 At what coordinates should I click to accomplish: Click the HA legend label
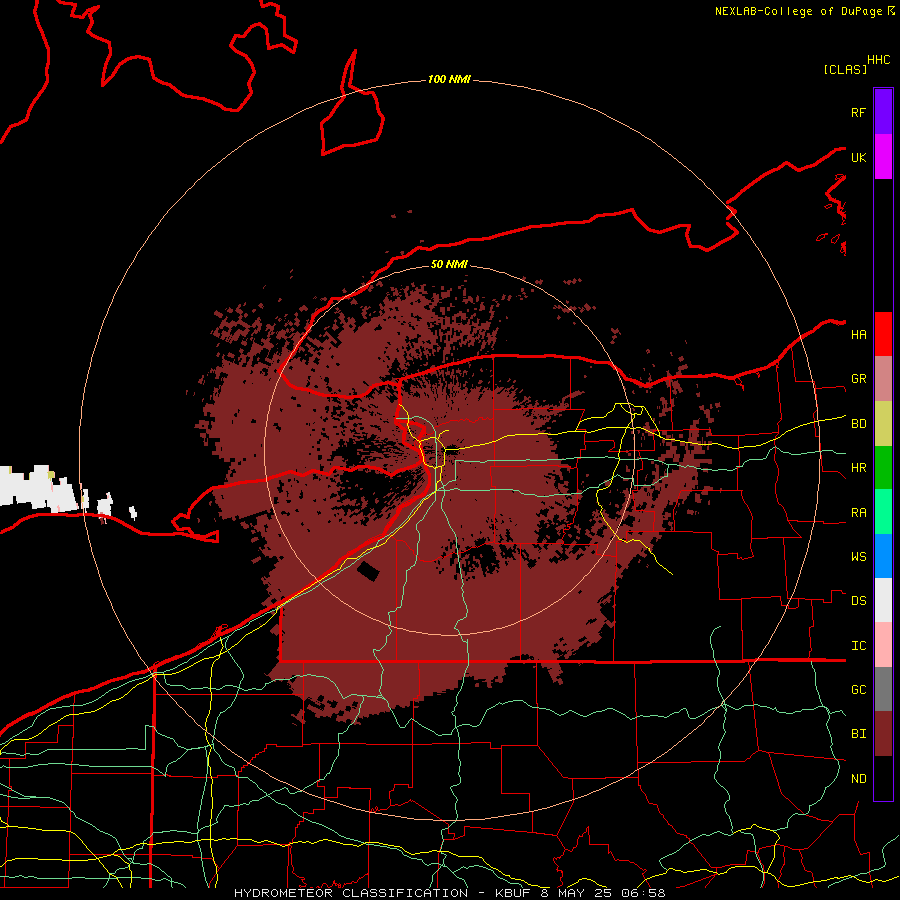click(859, 335)
